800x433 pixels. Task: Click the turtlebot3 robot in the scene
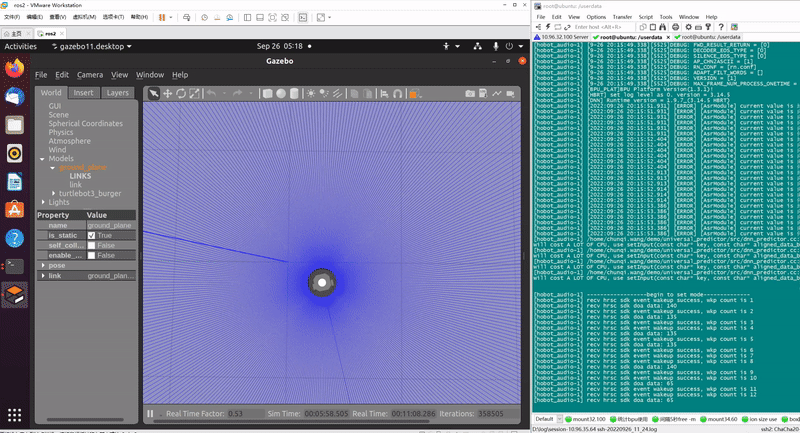tap(322, 283)
